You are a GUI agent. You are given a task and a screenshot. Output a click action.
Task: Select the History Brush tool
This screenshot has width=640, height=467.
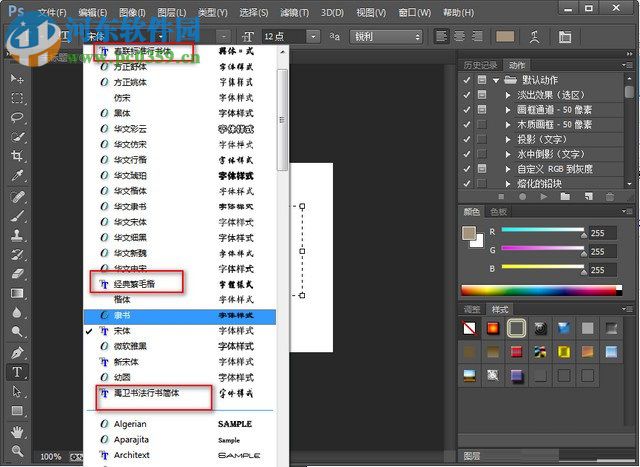pyautogui.click(x=17, y=255)
